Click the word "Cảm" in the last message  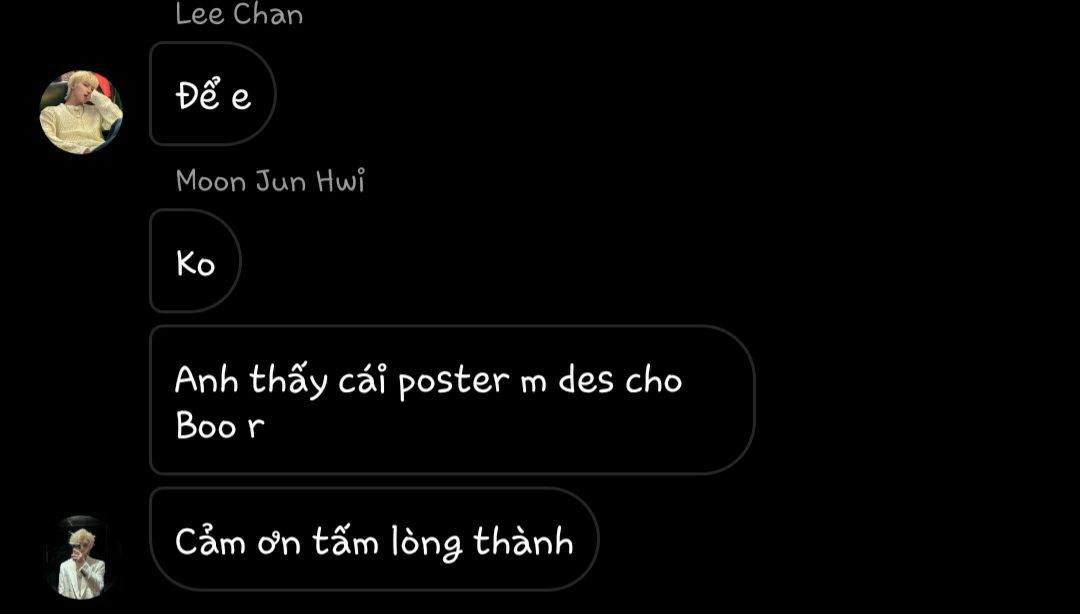tap(210, 541)
